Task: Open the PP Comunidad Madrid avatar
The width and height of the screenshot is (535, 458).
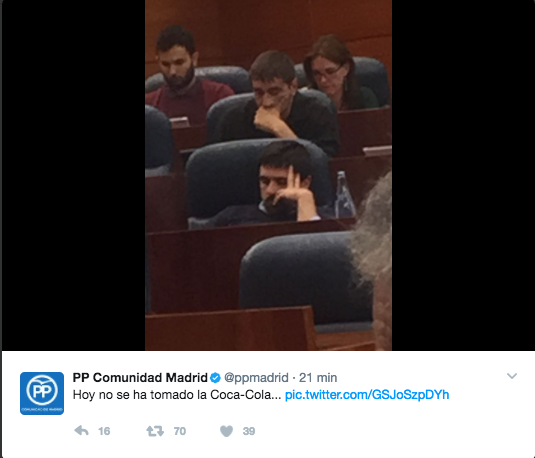Action: pyautogui.click(x=42, y=393)
